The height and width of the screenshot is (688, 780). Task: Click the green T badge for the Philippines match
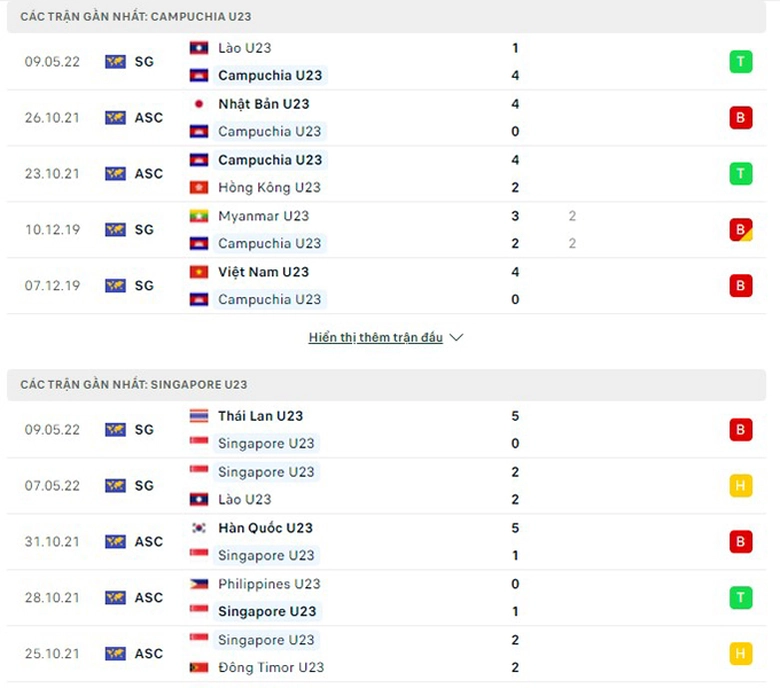click(740, 598)
